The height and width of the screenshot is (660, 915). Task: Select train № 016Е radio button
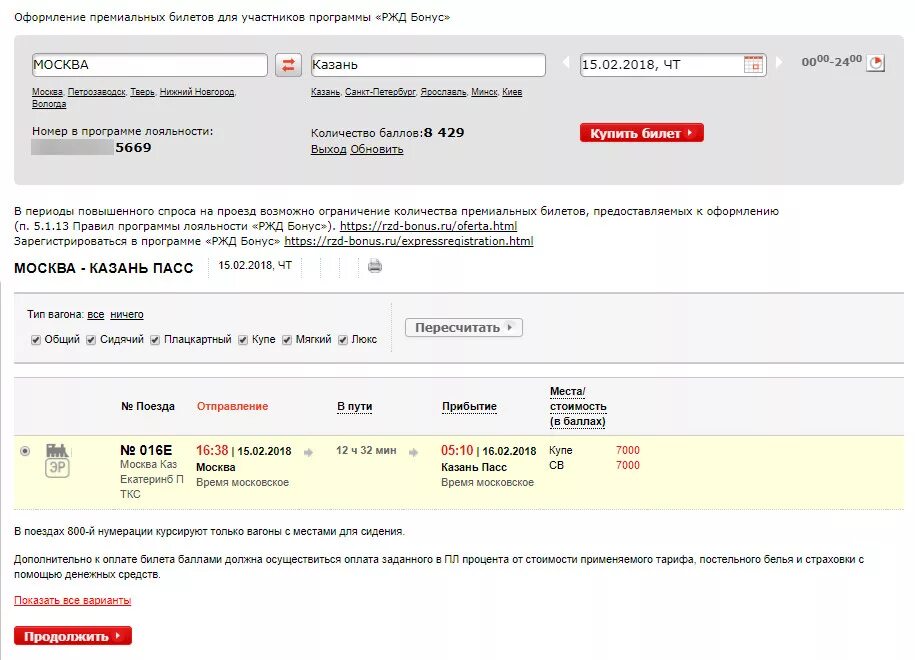coord(25,451)
